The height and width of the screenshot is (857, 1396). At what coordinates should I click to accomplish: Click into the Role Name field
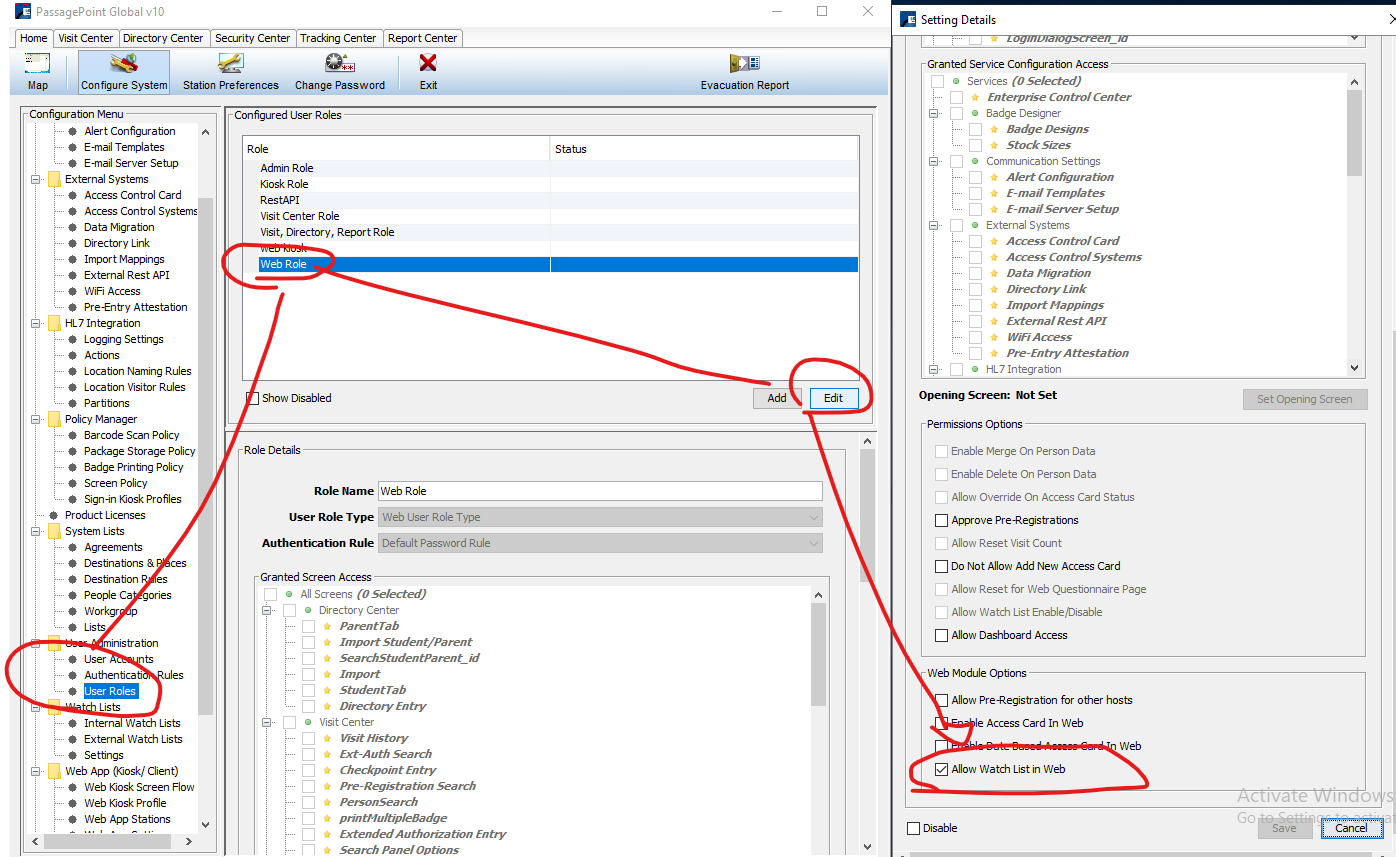point(600,491)
